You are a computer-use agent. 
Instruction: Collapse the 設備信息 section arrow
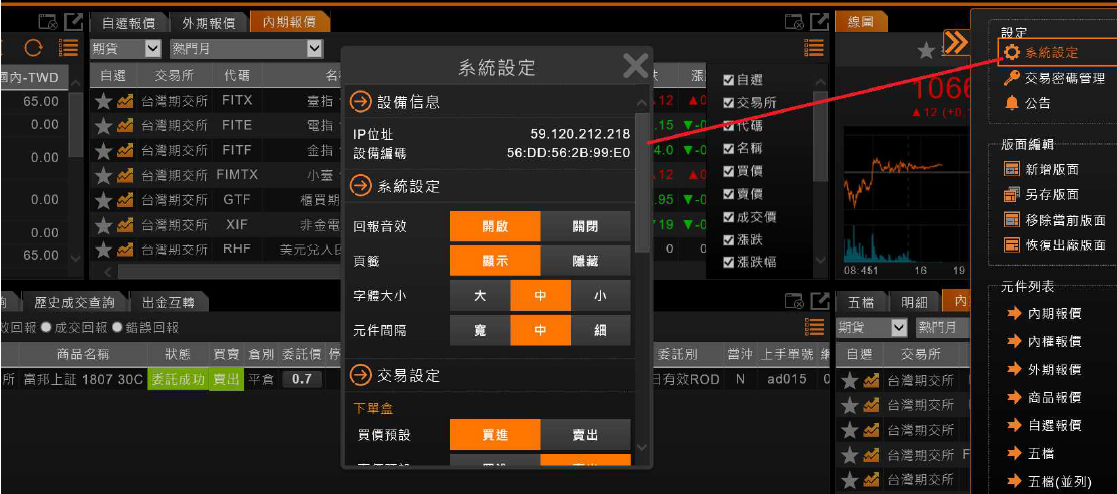coord(360,102)
